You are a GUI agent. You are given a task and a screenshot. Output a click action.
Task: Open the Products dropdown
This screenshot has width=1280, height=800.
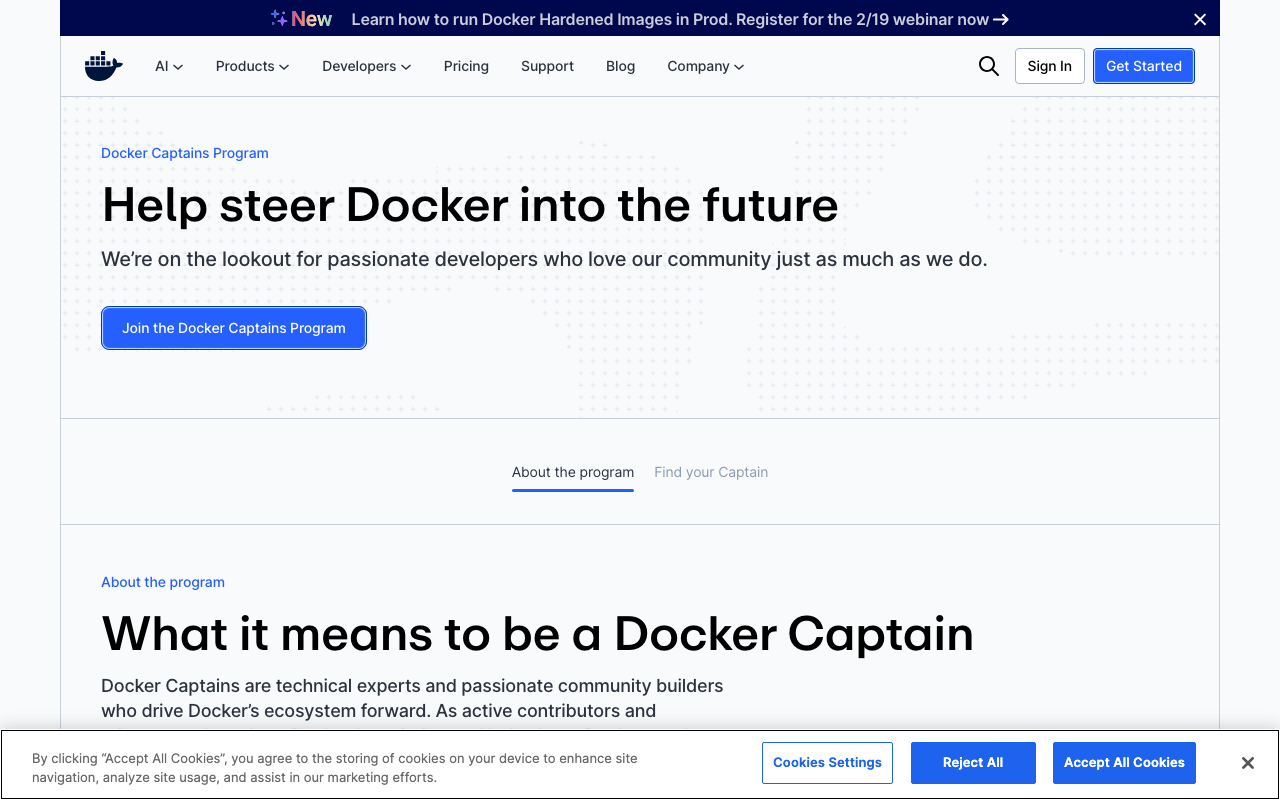point(252,66)
